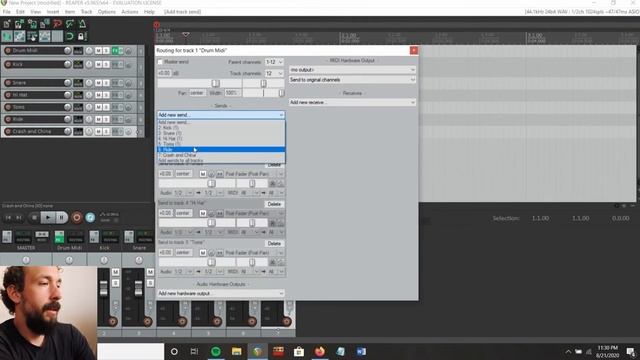Screen dimensions: 640x360
Task: Open the Actions menu
Action: (x=130, y=12)
